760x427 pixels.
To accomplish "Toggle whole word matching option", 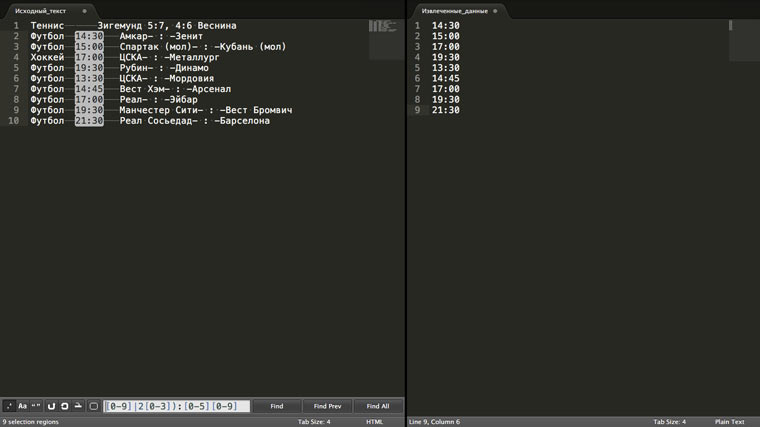I will pos(36,406).
